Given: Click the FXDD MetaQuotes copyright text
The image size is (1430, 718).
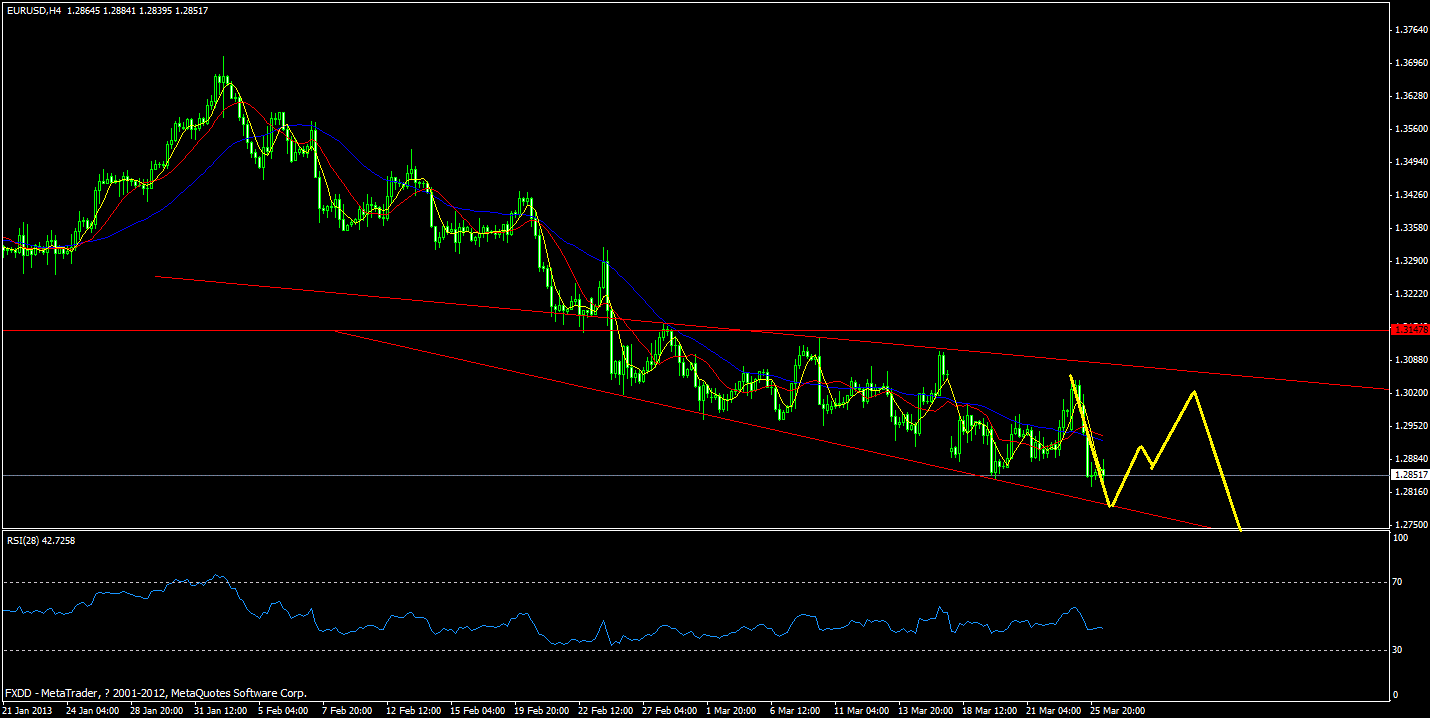Looking at the screenshot, I should click(155, 692).
